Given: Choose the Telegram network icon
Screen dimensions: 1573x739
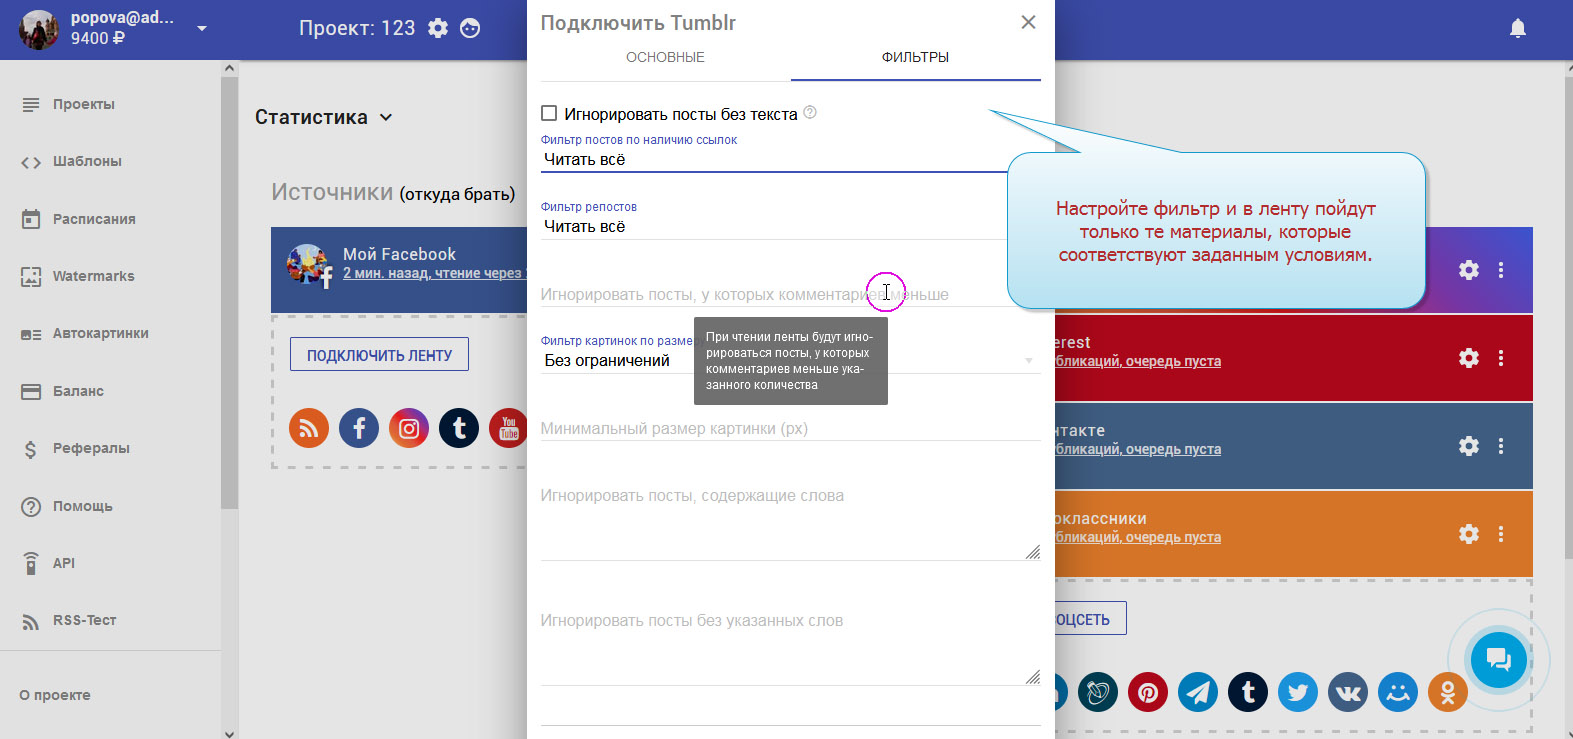Looking at the screenshot, I should (1198, 692).
